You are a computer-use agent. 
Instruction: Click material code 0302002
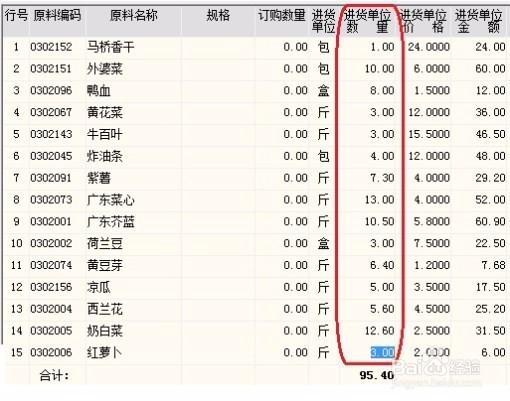(x=51, y=244)
